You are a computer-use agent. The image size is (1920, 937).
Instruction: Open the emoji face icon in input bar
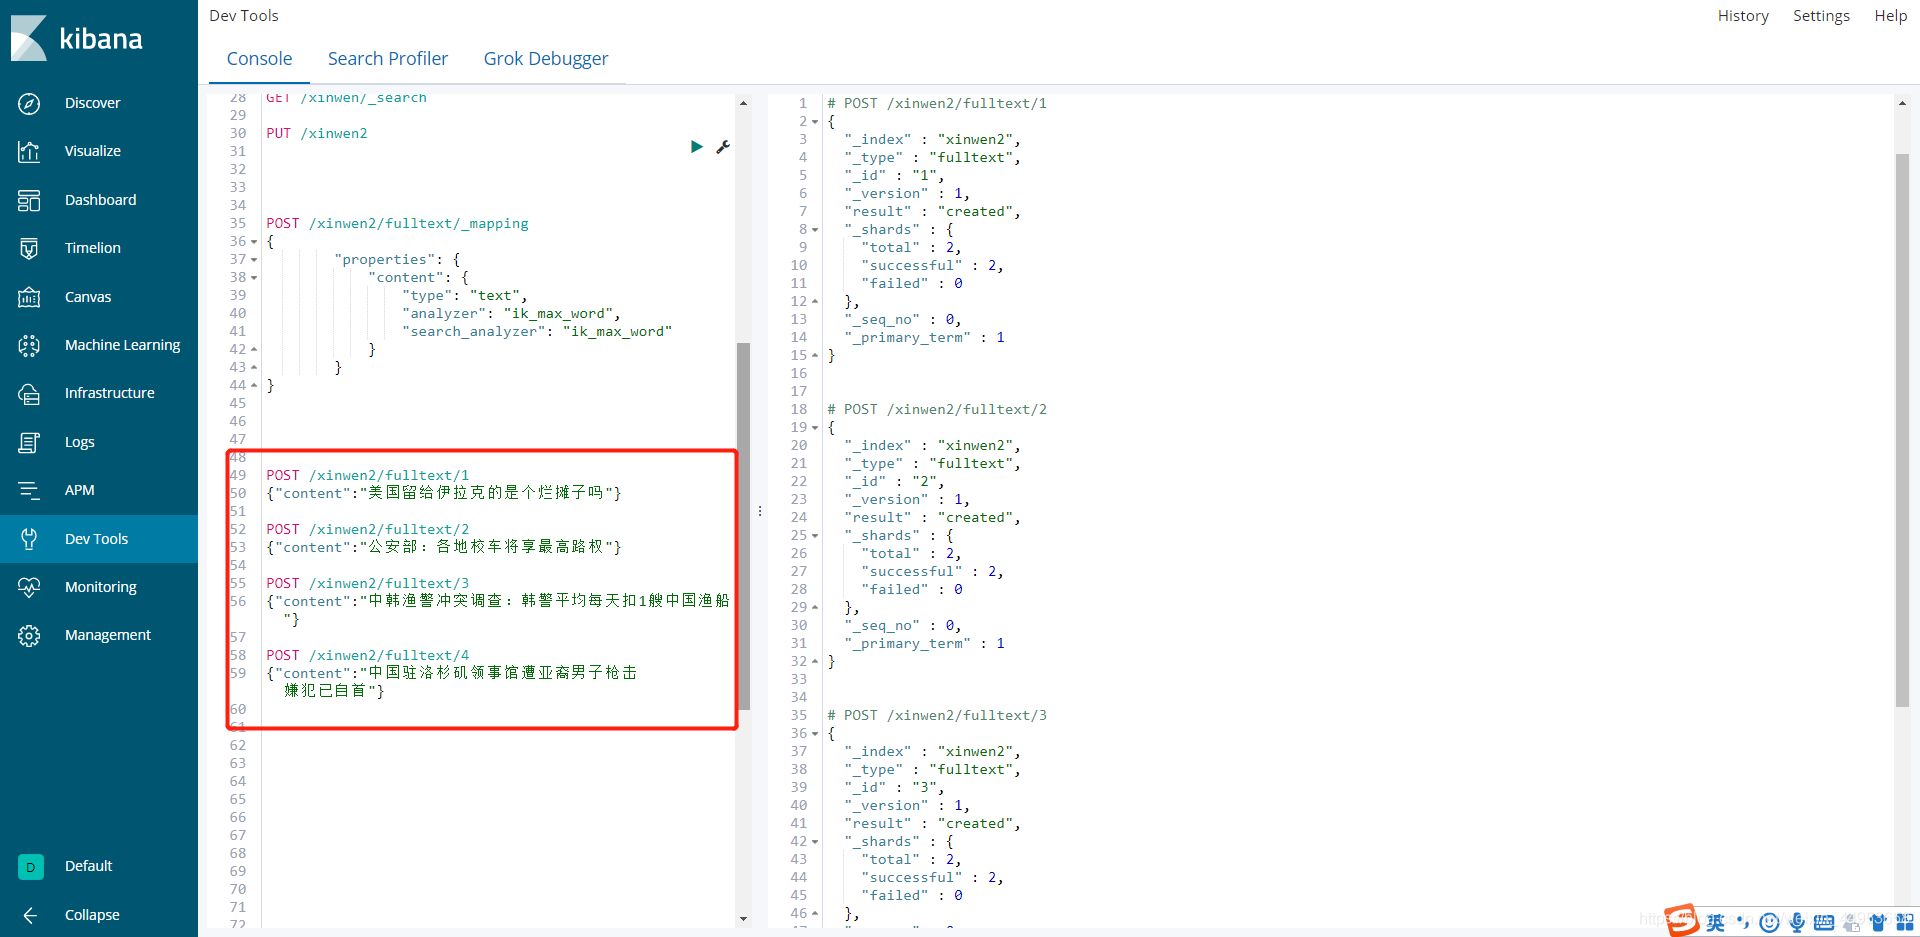click(1769, 922)
